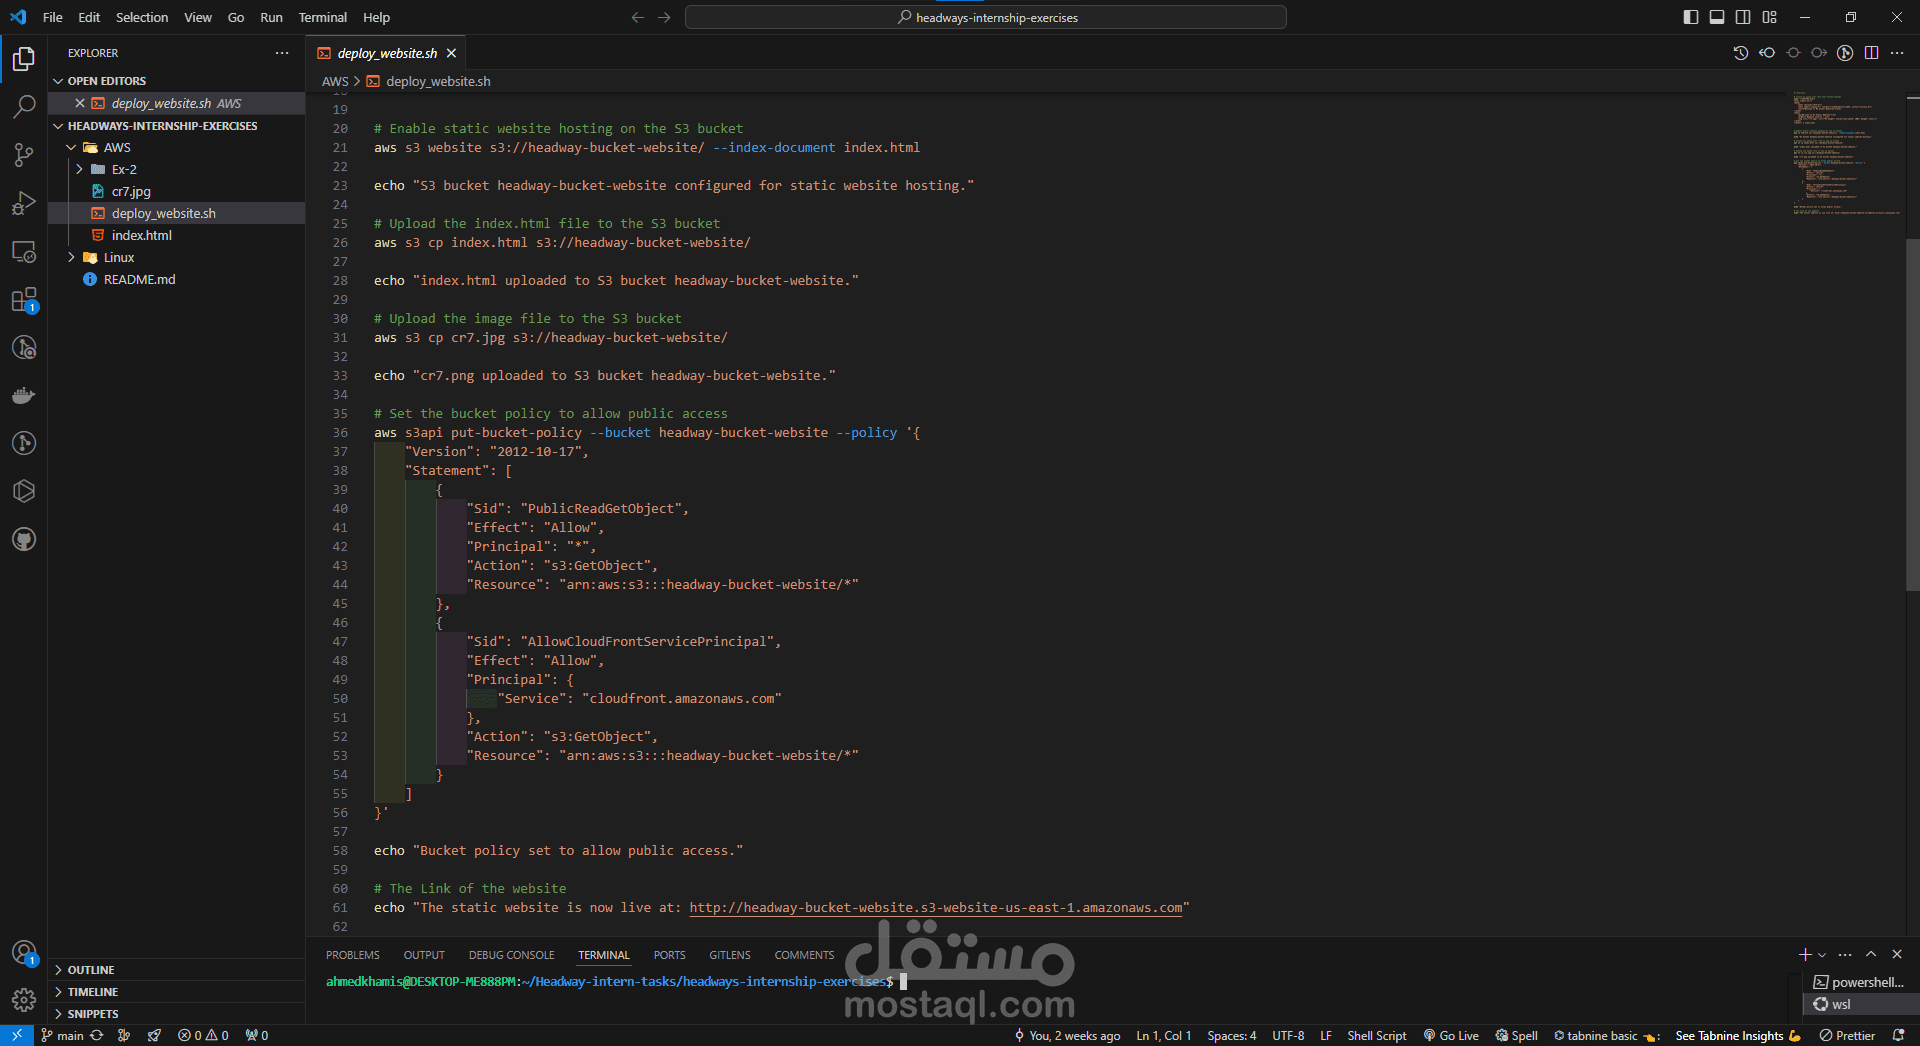Collapse the Open Editors section
Screen dimensions: 1920x1046
(x=176, y=81)
